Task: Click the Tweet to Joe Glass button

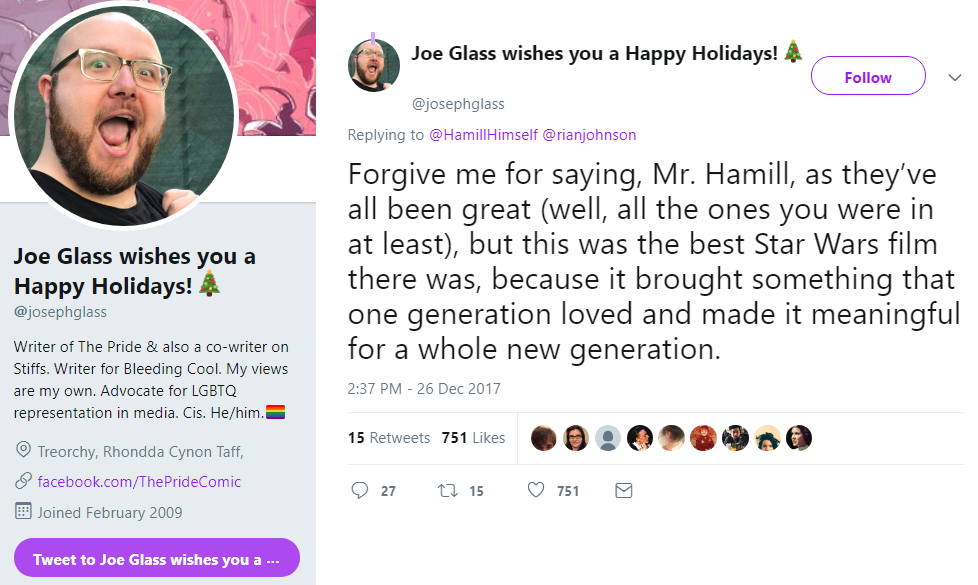Action: (x=157, y=558)
